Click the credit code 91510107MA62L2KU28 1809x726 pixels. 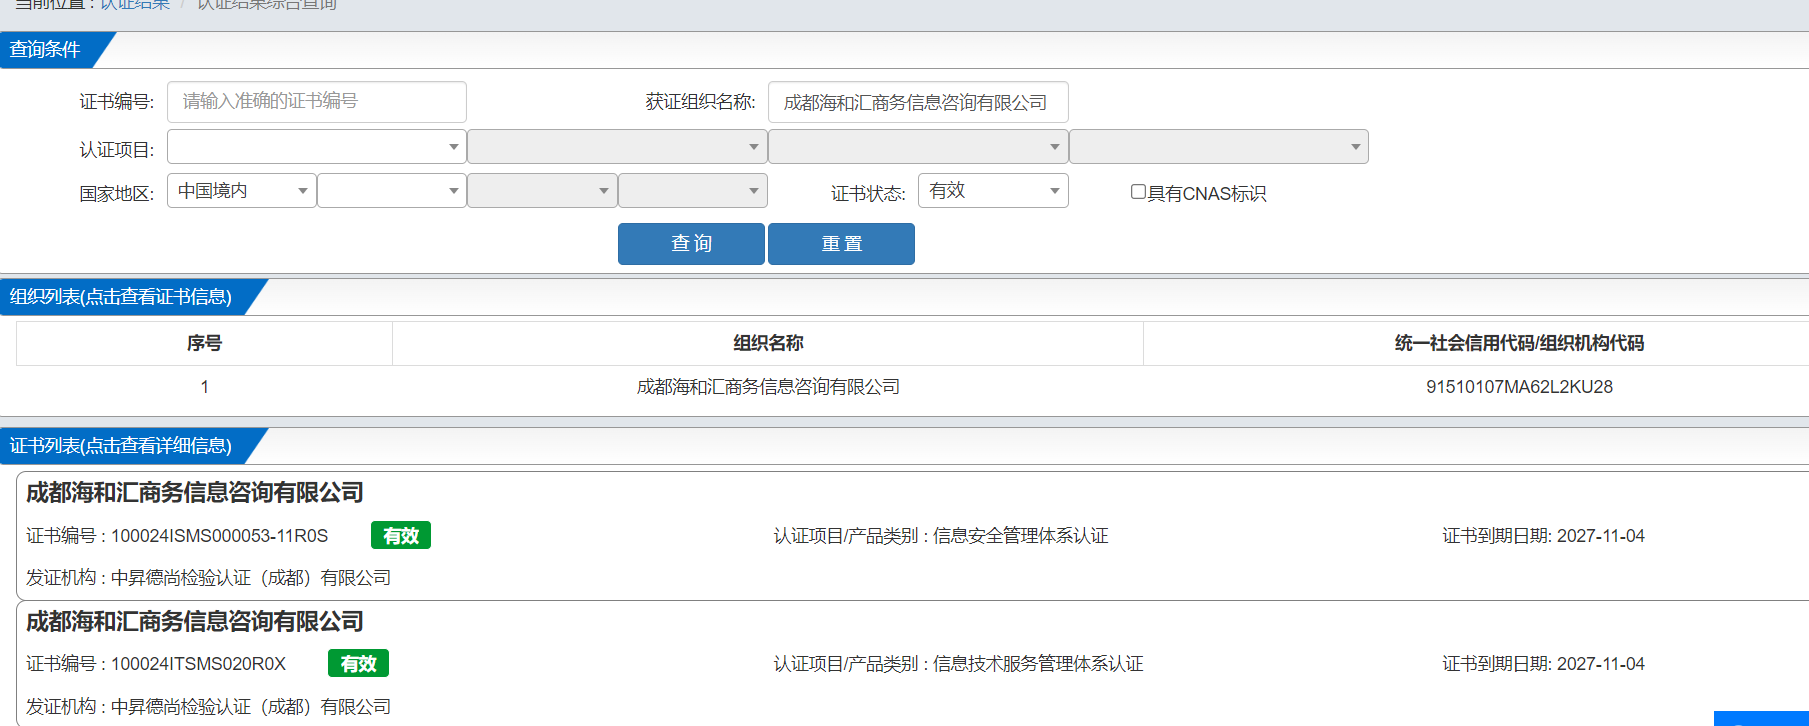(x=1519, y=387)
